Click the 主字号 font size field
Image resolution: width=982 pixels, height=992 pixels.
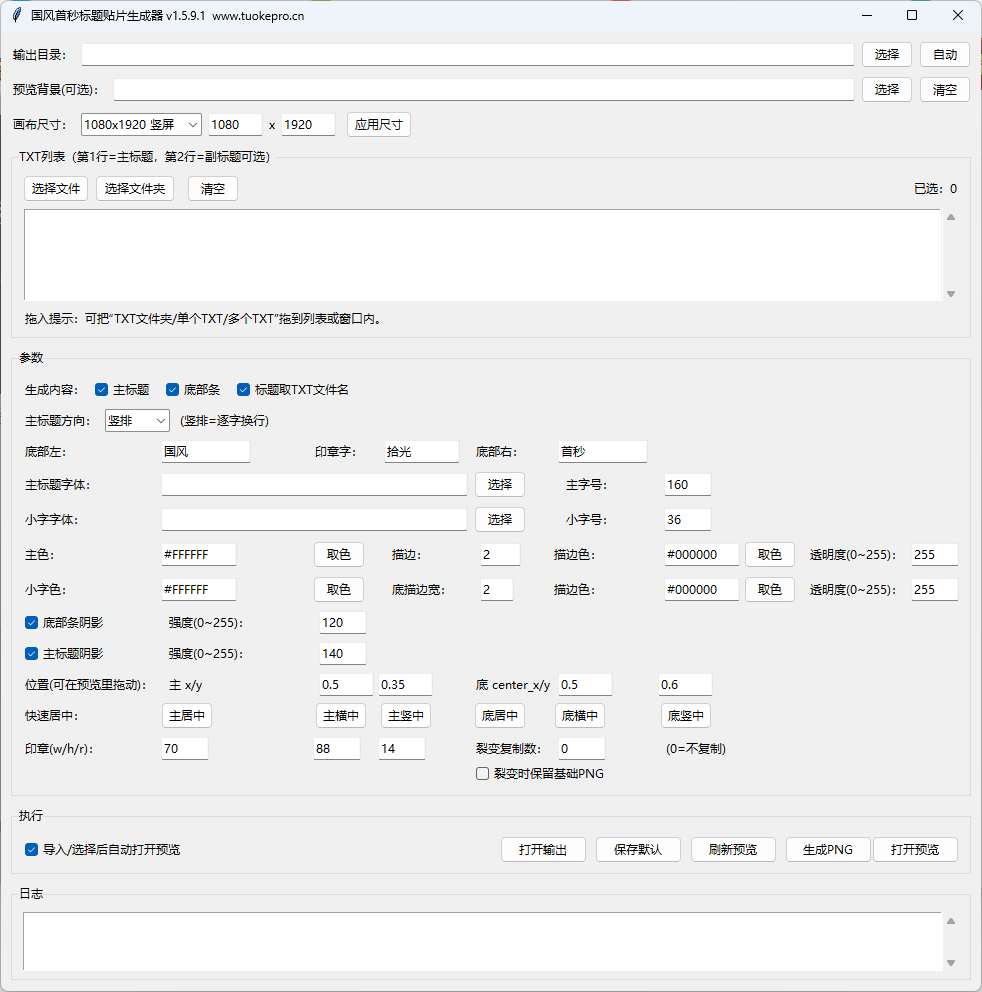[x=687, y=485]
